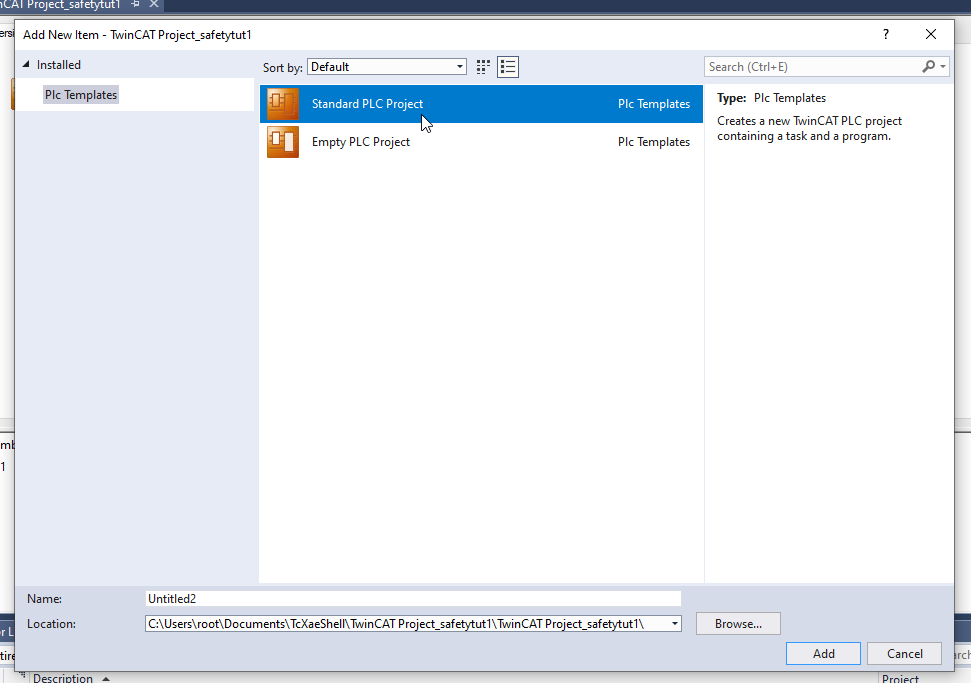The width and height of the screenshot is (971, 683).
Task: Click the Standard PLC Project orange icon
Action: point(283,104)
